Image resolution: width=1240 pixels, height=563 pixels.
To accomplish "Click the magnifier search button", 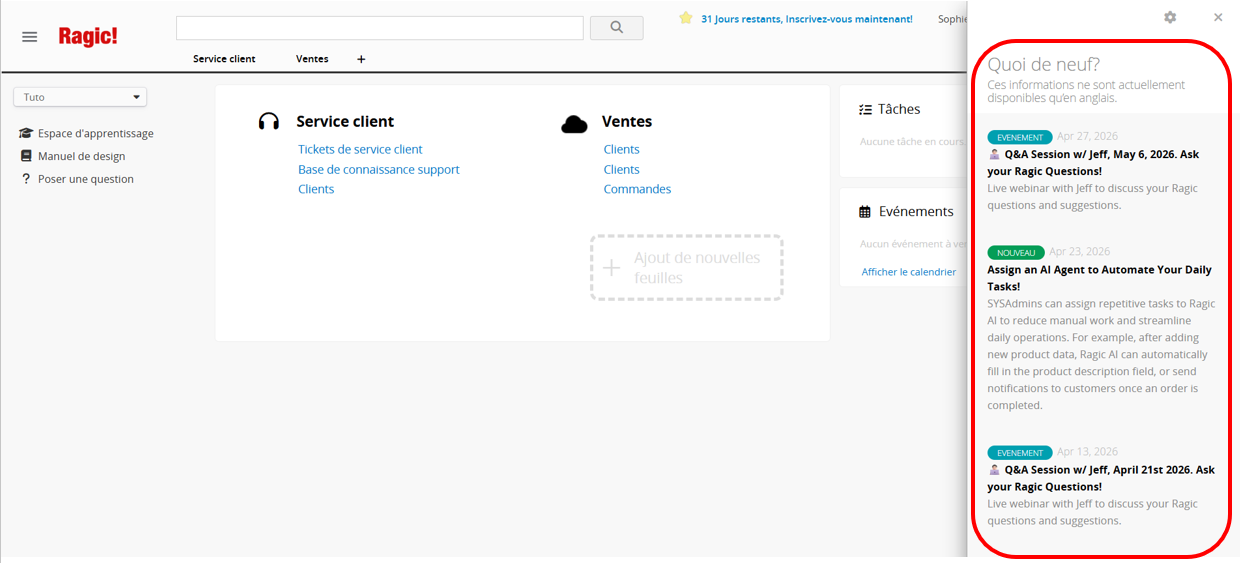I will [x=616, y=28].
